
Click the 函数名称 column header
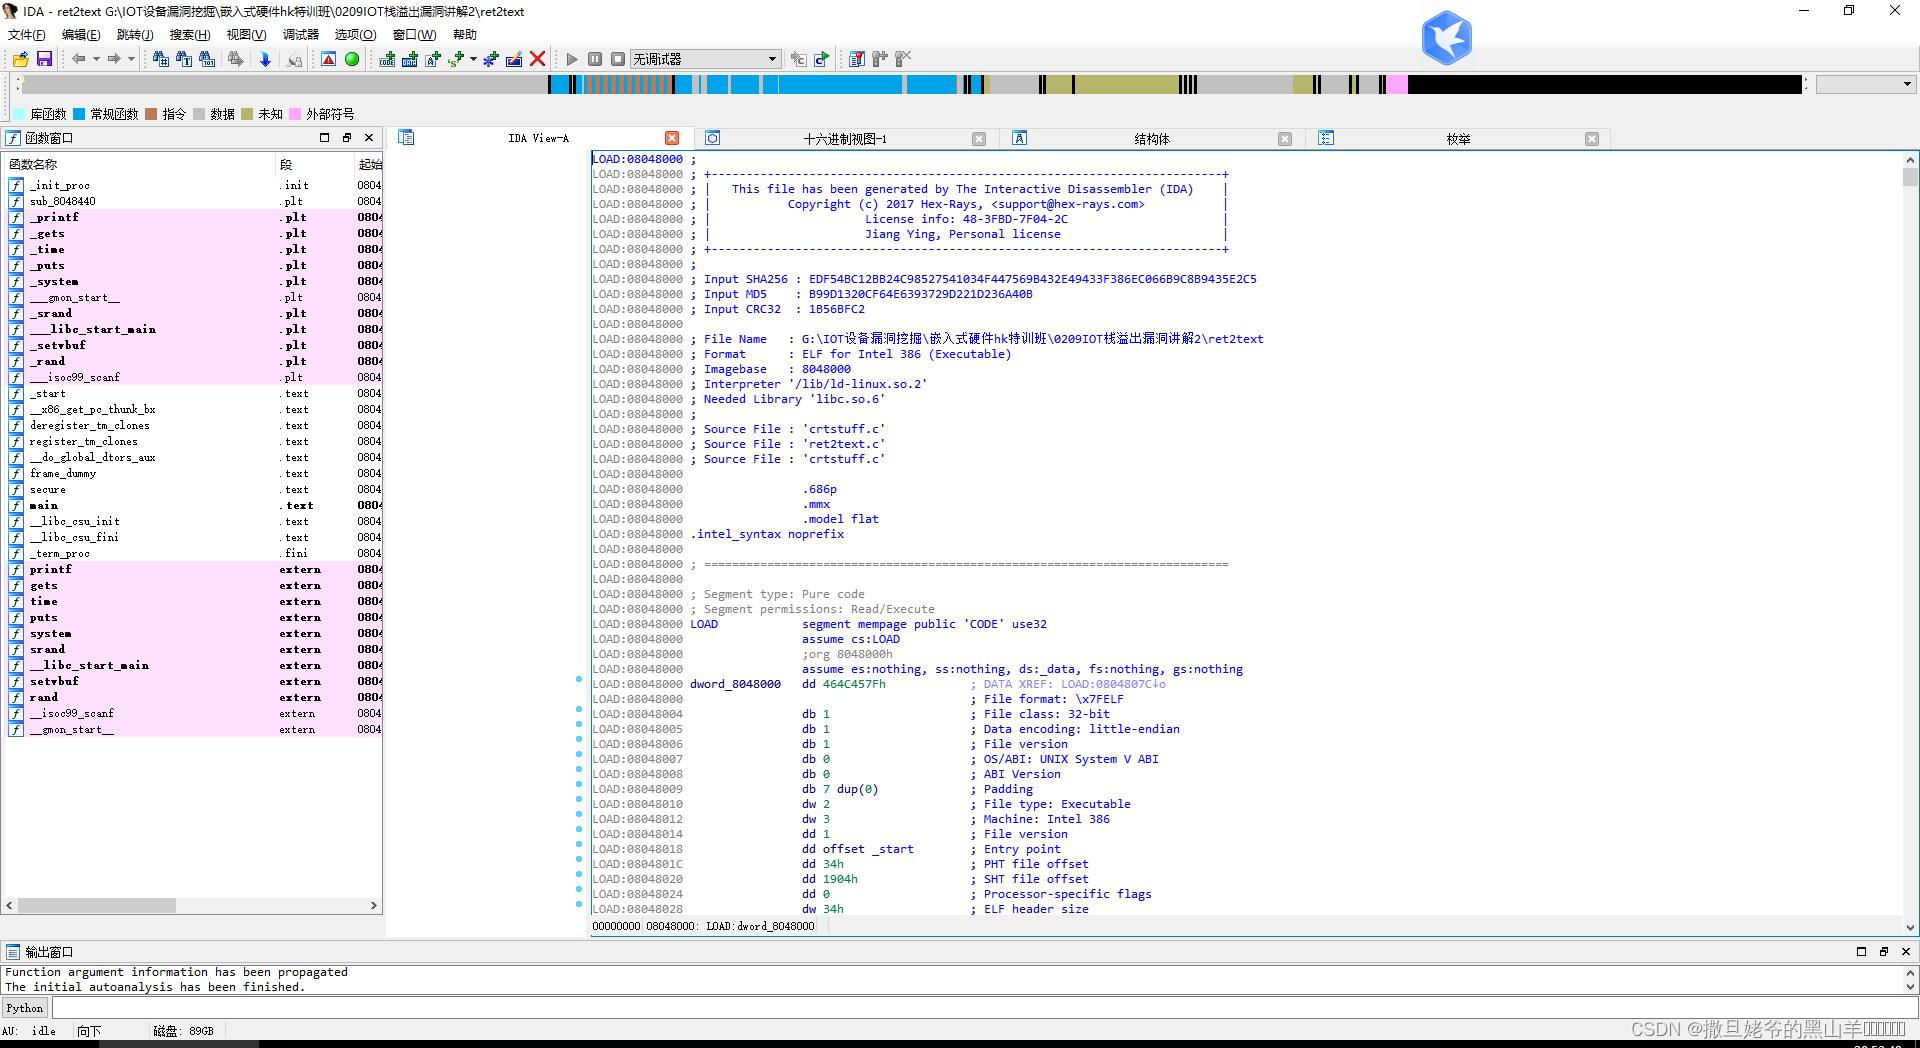coord(140,164)
